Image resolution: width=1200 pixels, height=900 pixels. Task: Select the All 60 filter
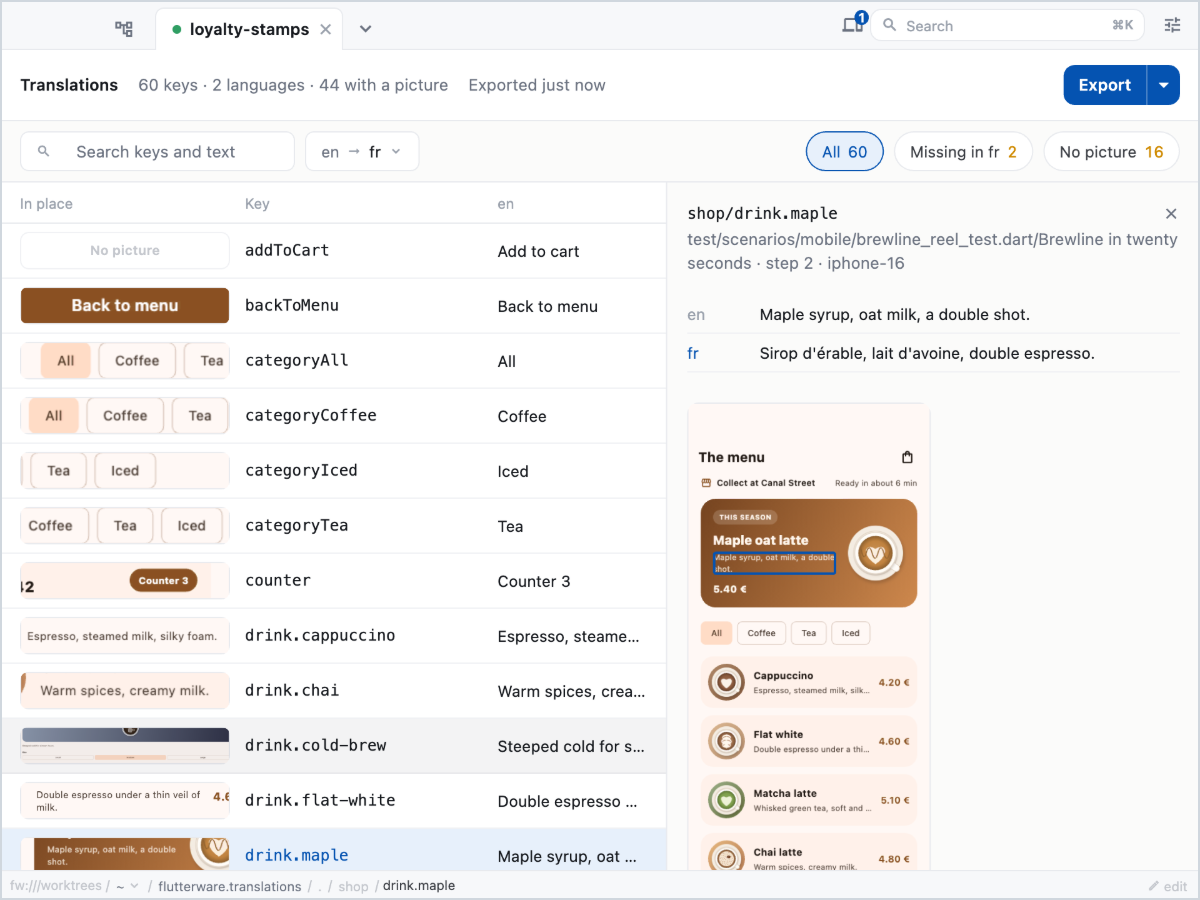click(844, 152)
